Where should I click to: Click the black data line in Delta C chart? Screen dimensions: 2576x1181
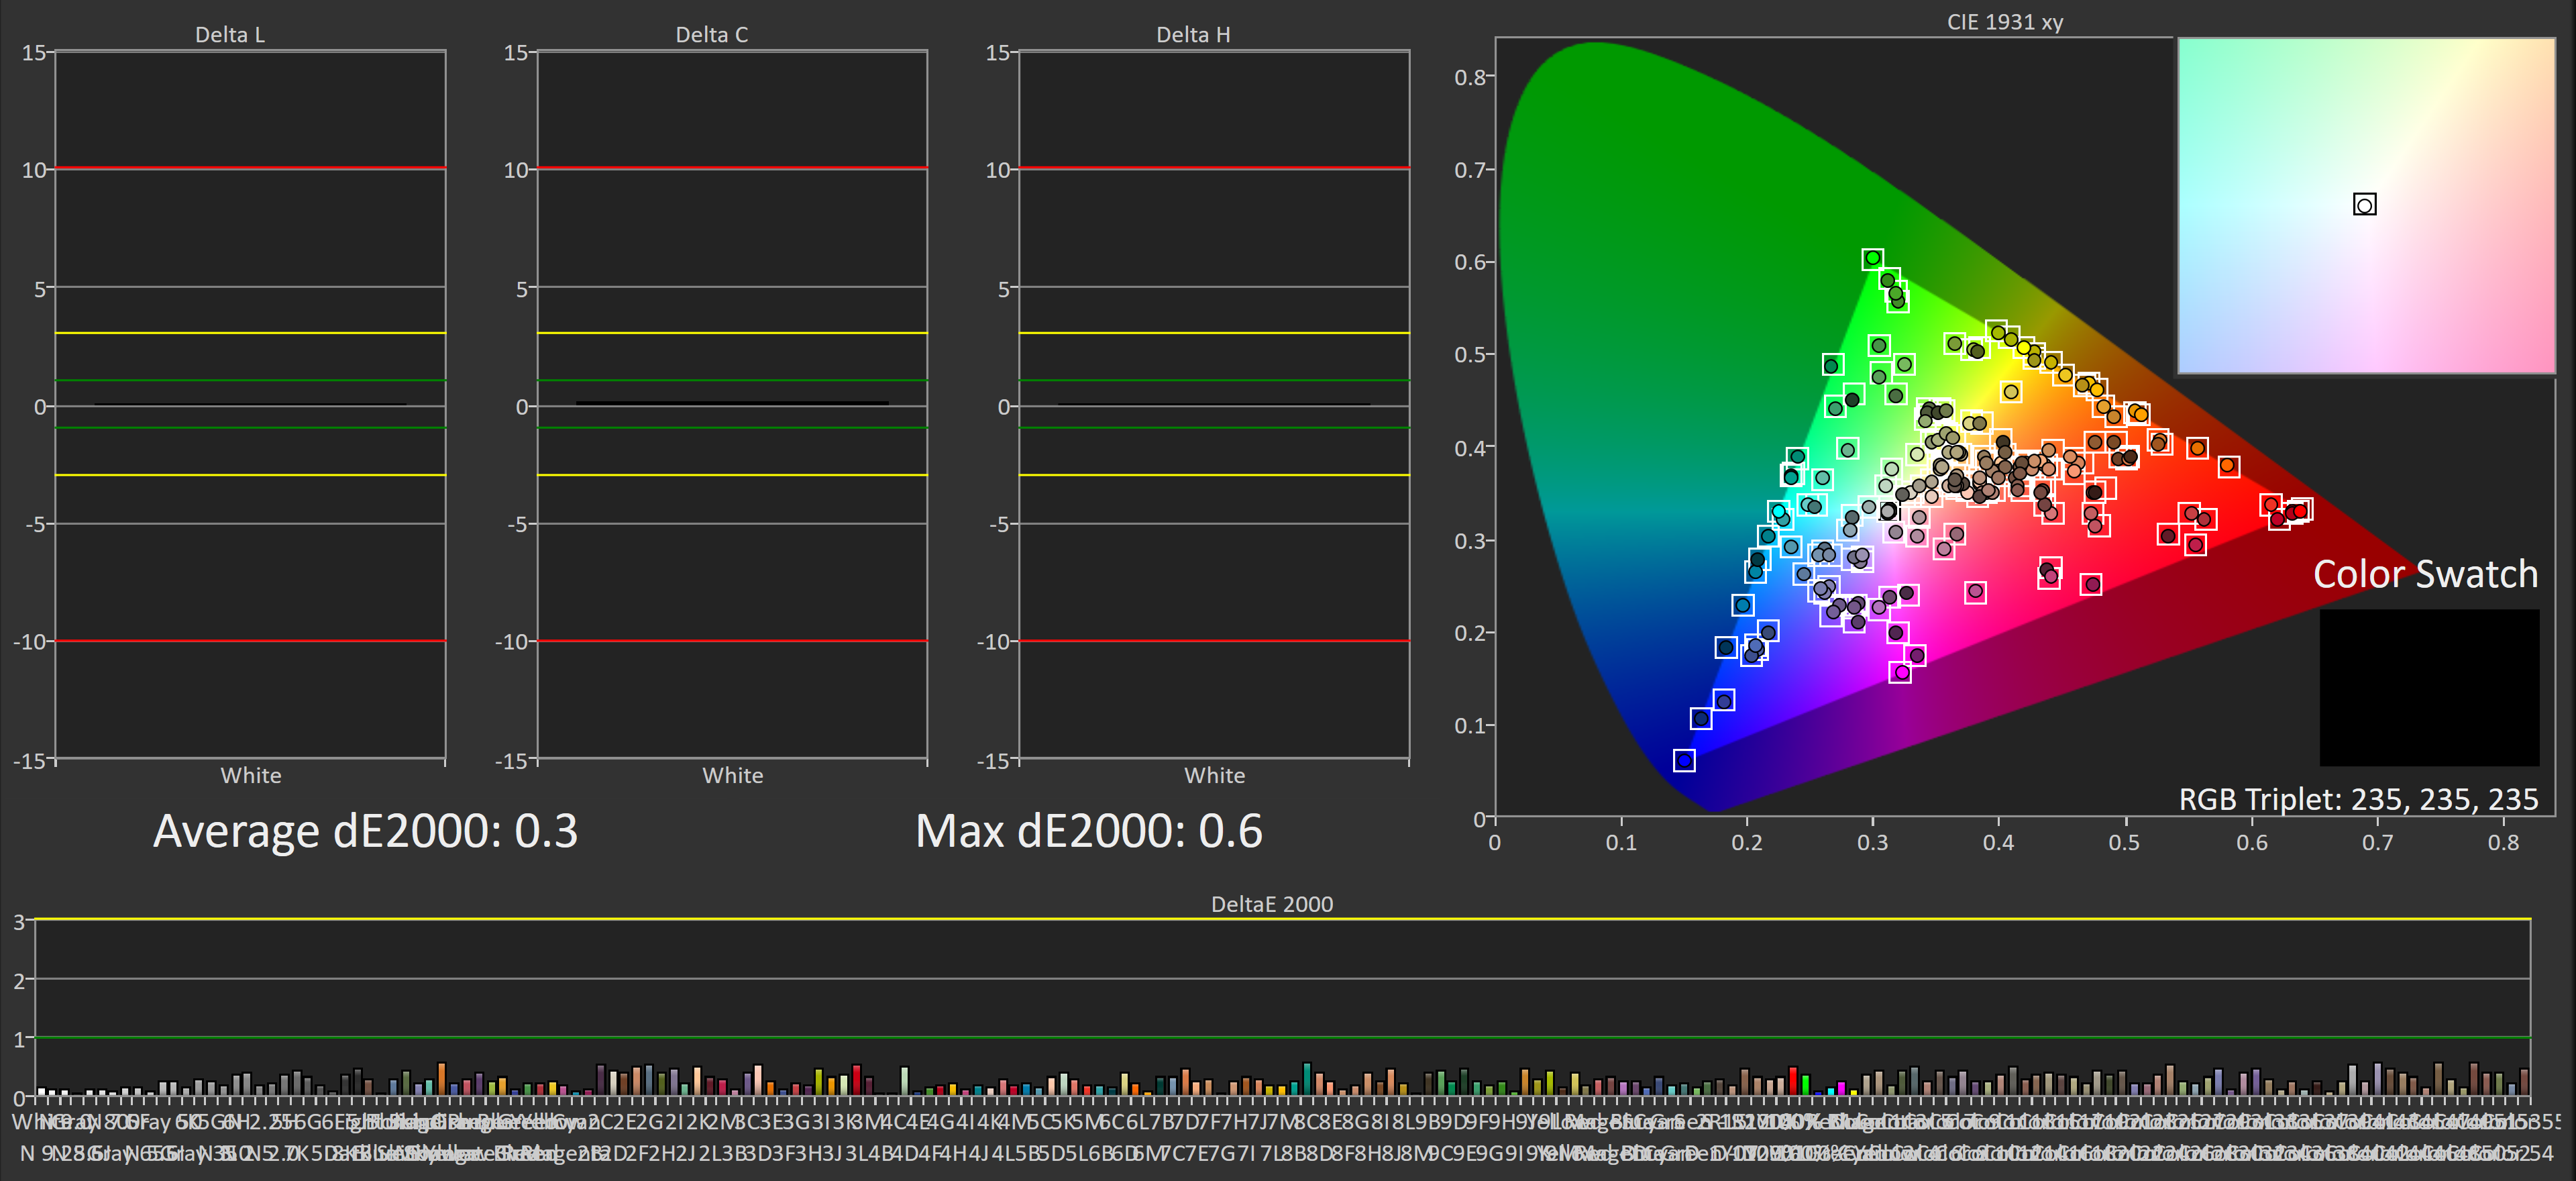732,403
